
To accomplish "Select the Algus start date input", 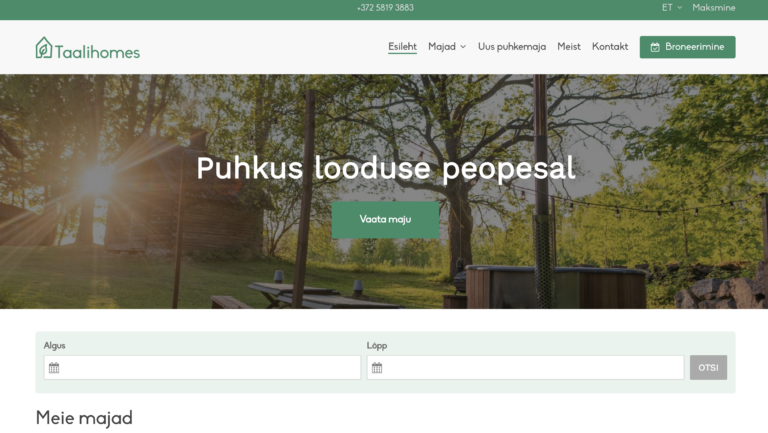I will 210,368.
